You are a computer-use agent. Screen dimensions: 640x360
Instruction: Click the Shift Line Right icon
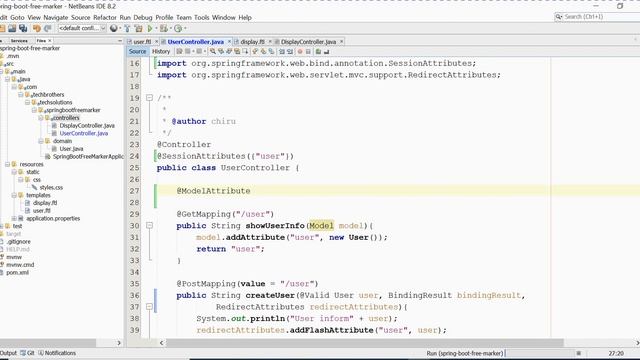[x=290, y=51]
